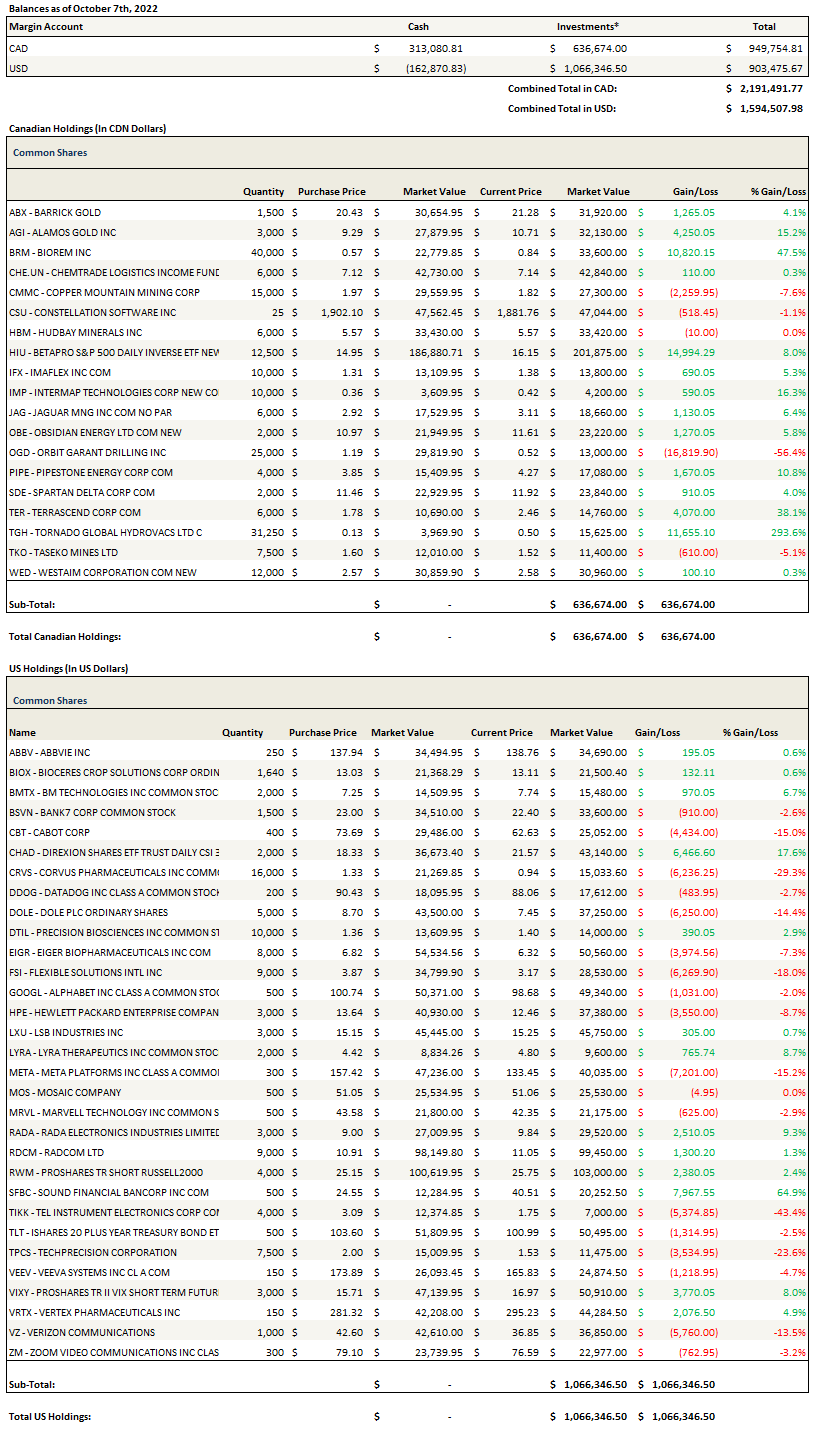Click the US Holdings Name column header
Image resolution: width=829 pixels, height=1436 pixels.
point(22,732)
